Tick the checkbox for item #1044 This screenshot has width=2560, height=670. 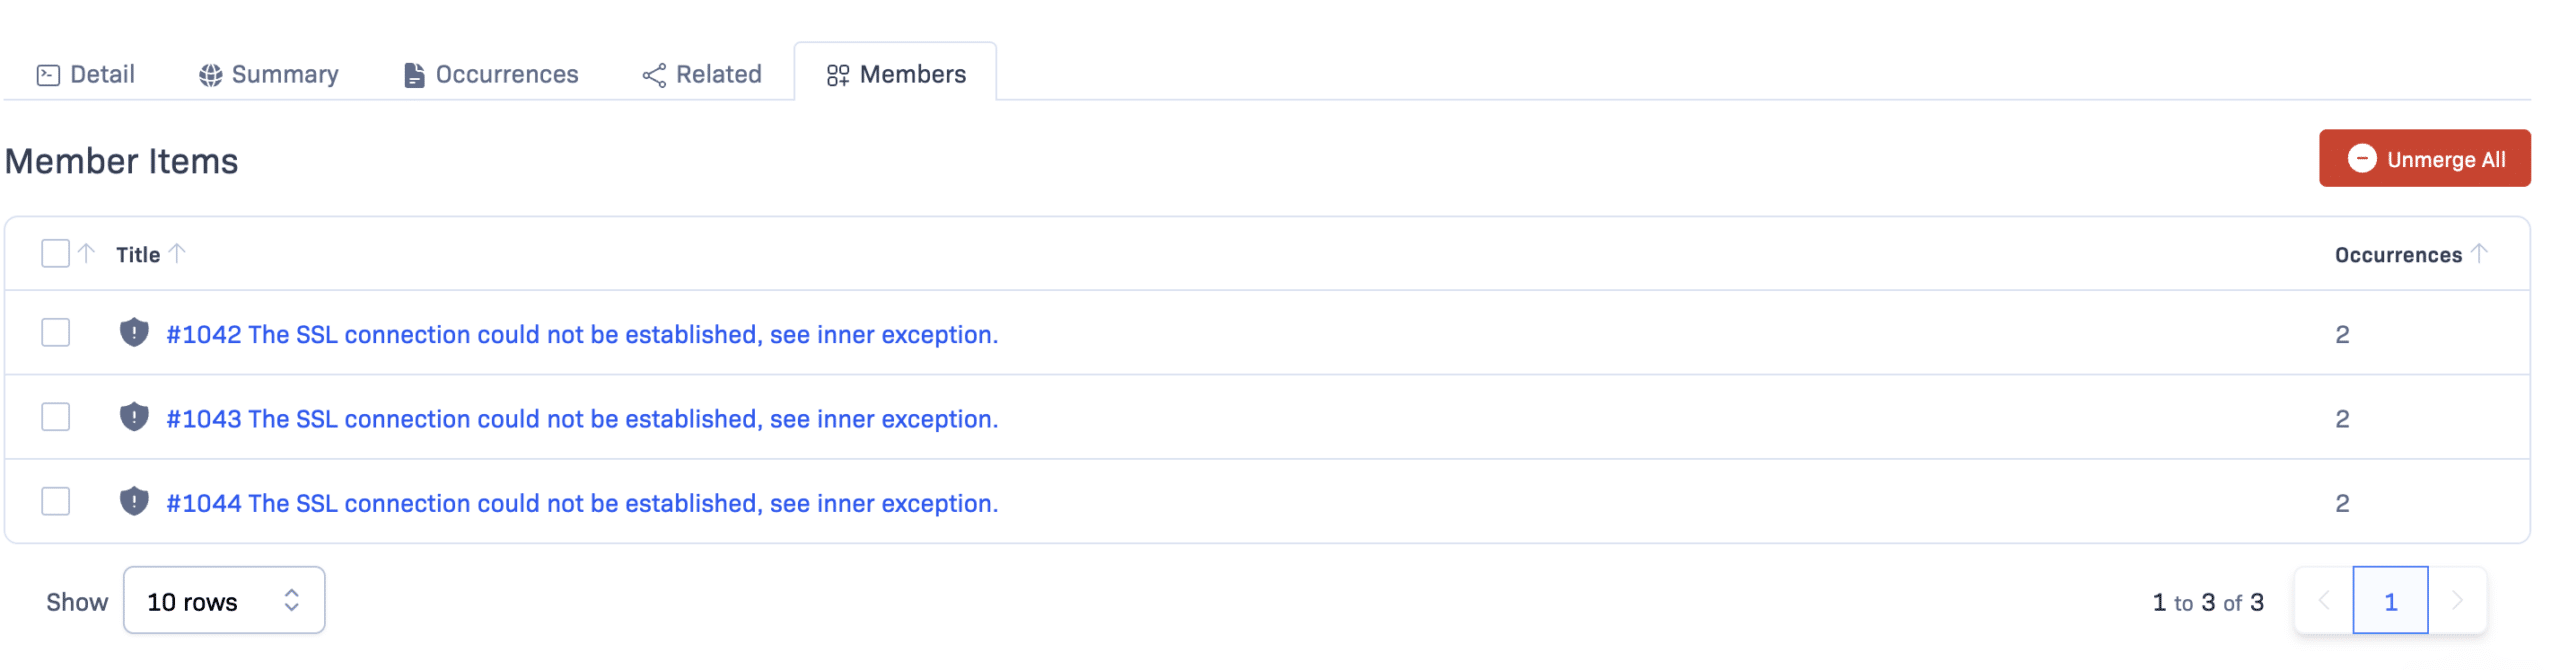tap(56, 501)
